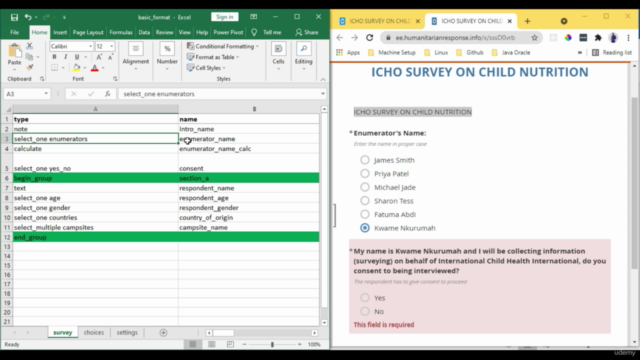Image resolution: width=640 pixels, height=360 pixels.
Task: Click the Paste icon in Clipboard group
Action: pos(15,51)
